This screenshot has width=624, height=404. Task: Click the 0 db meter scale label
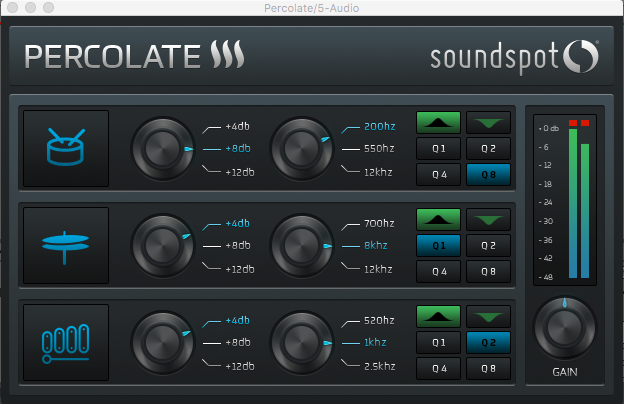pos(549,128)
